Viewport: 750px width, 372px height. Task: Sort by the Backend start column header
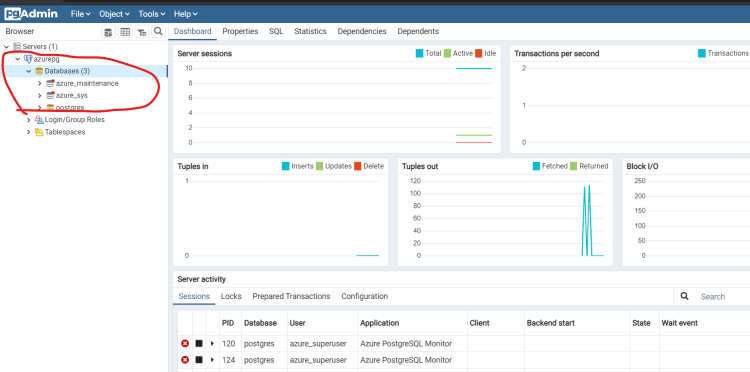pos(577,323)
